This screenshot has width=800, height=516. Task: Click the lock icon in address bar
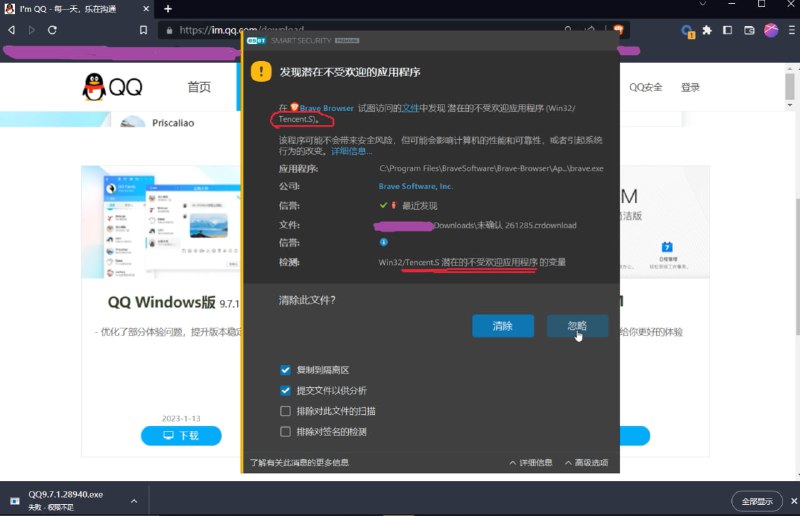[169, 31]
